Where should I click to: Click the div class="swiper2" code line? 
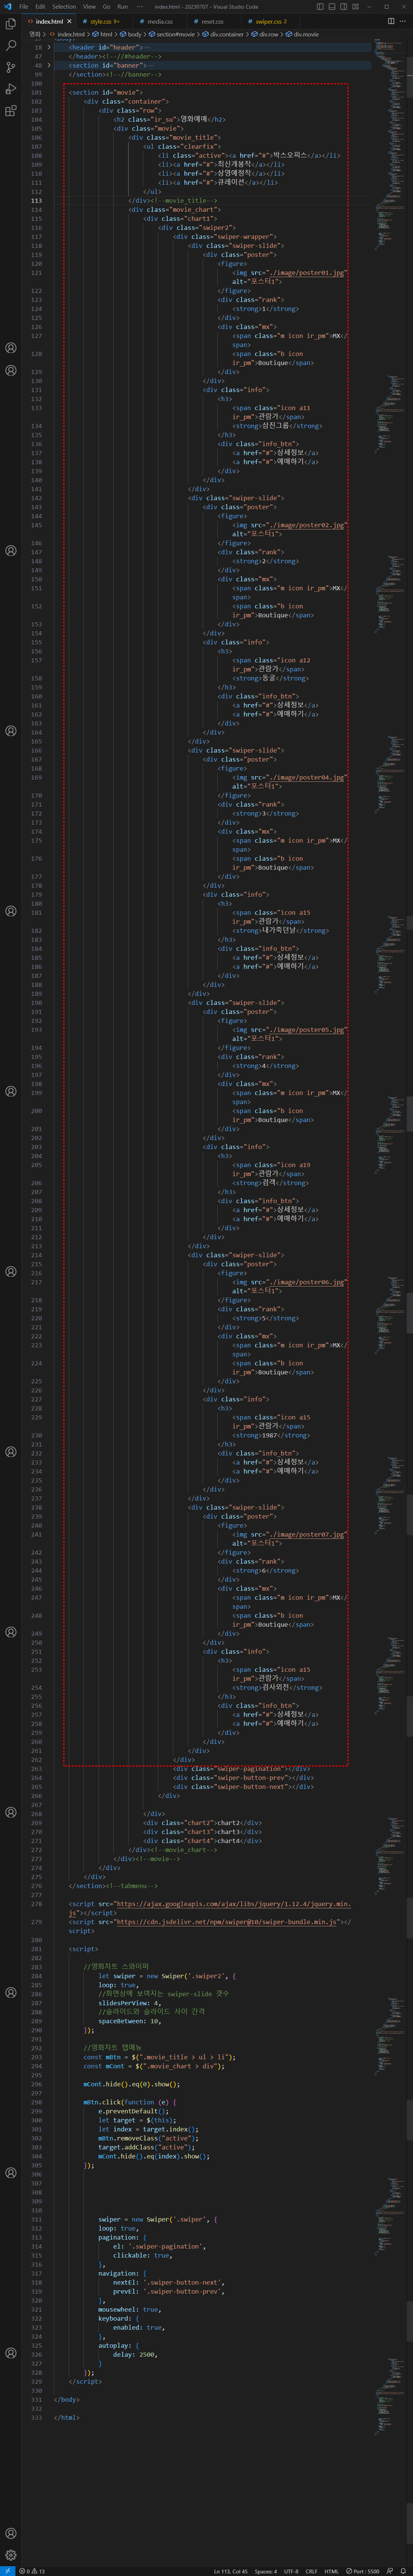[x=196, y=227]
